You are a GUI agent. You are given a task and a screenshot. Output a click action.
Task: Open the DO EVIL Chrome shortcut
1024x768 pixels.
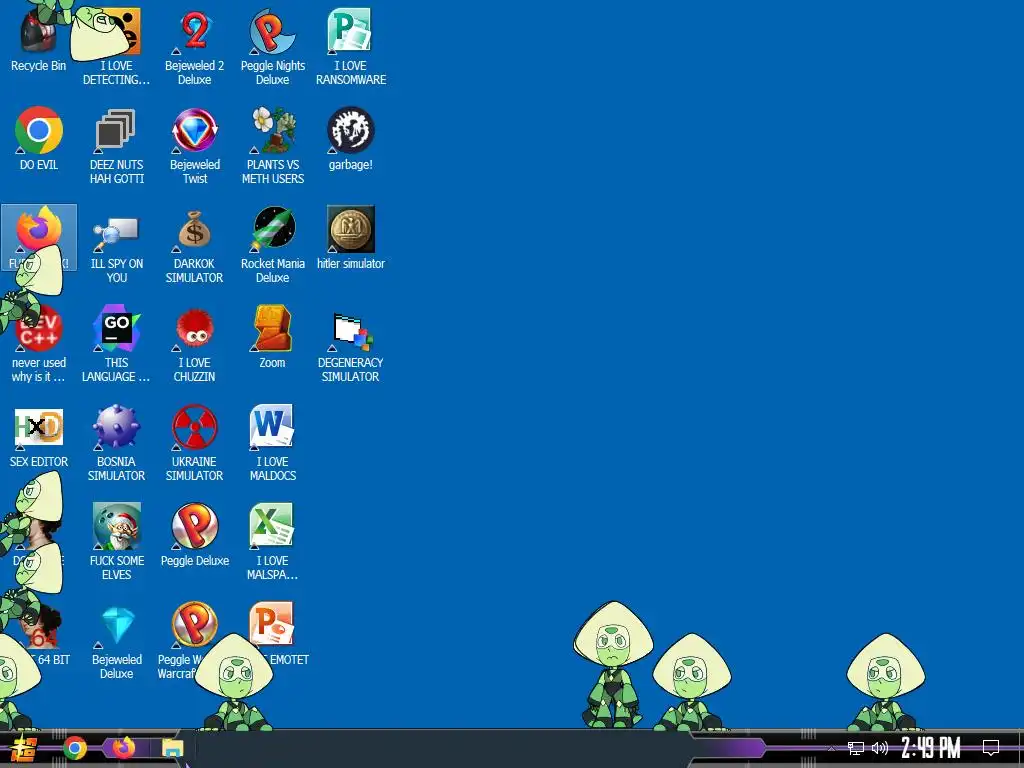pos(39,138)
